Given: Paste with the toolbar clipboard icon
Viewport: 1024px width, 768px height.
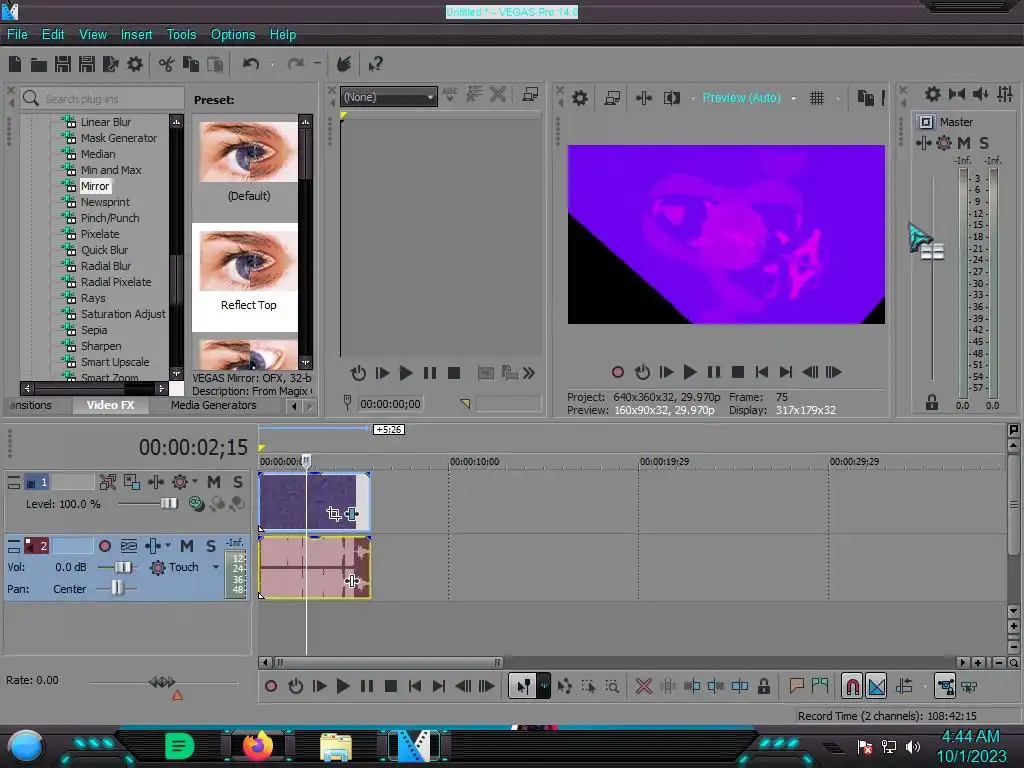Looking at the screenshot, I should (215, 64).
